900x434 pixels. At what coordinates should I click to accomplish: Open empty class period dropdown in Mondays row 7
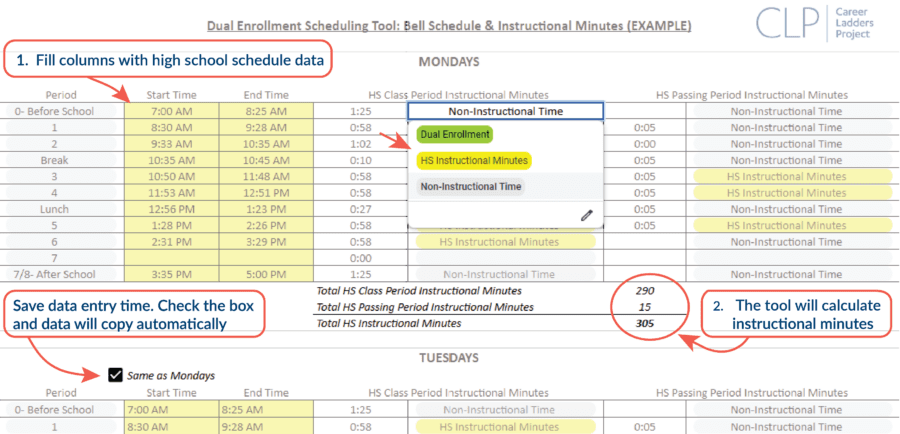(x=506, y=258)
